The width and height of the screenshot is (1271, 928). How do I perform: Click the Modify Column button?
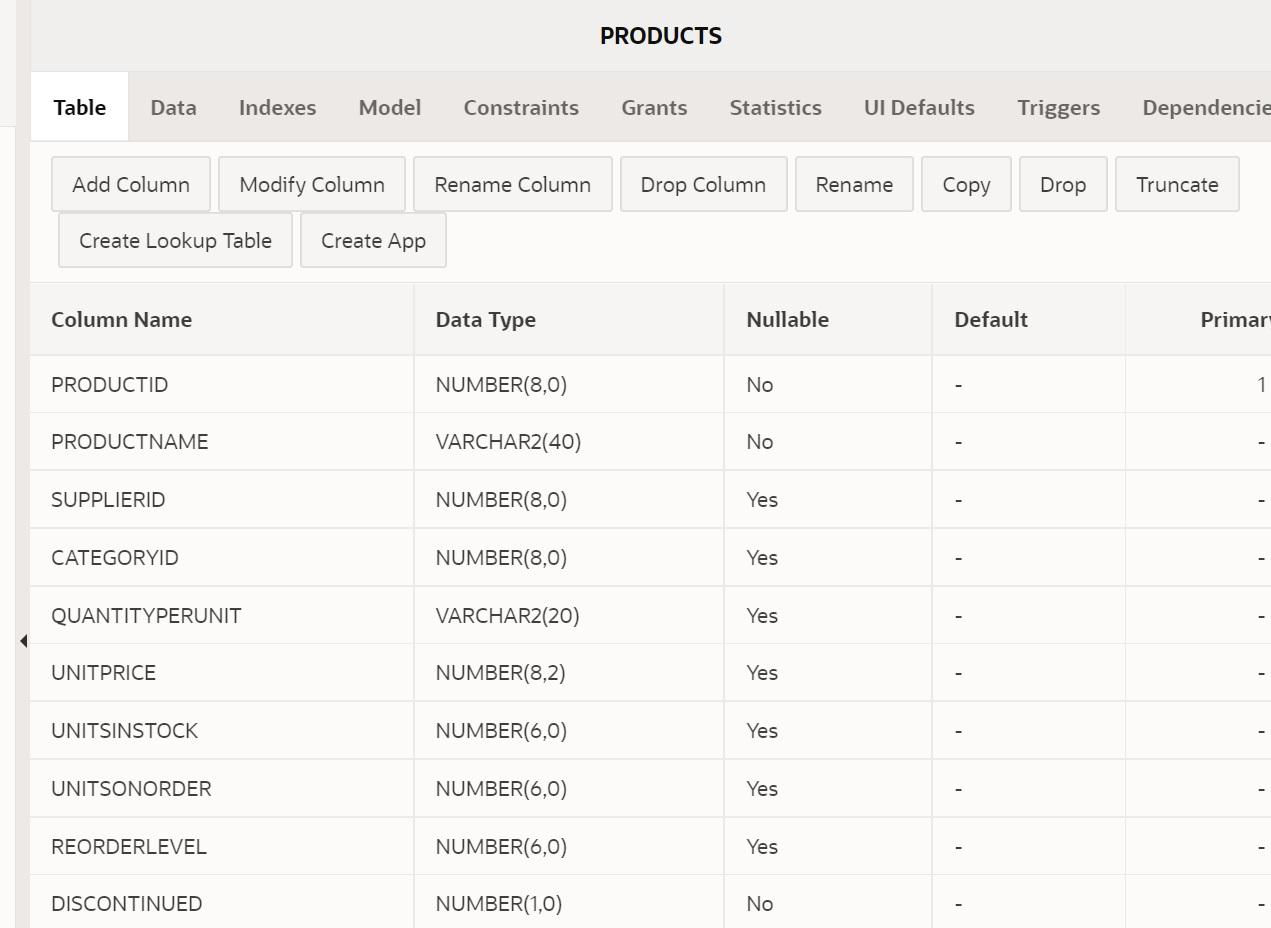(312, 184)
